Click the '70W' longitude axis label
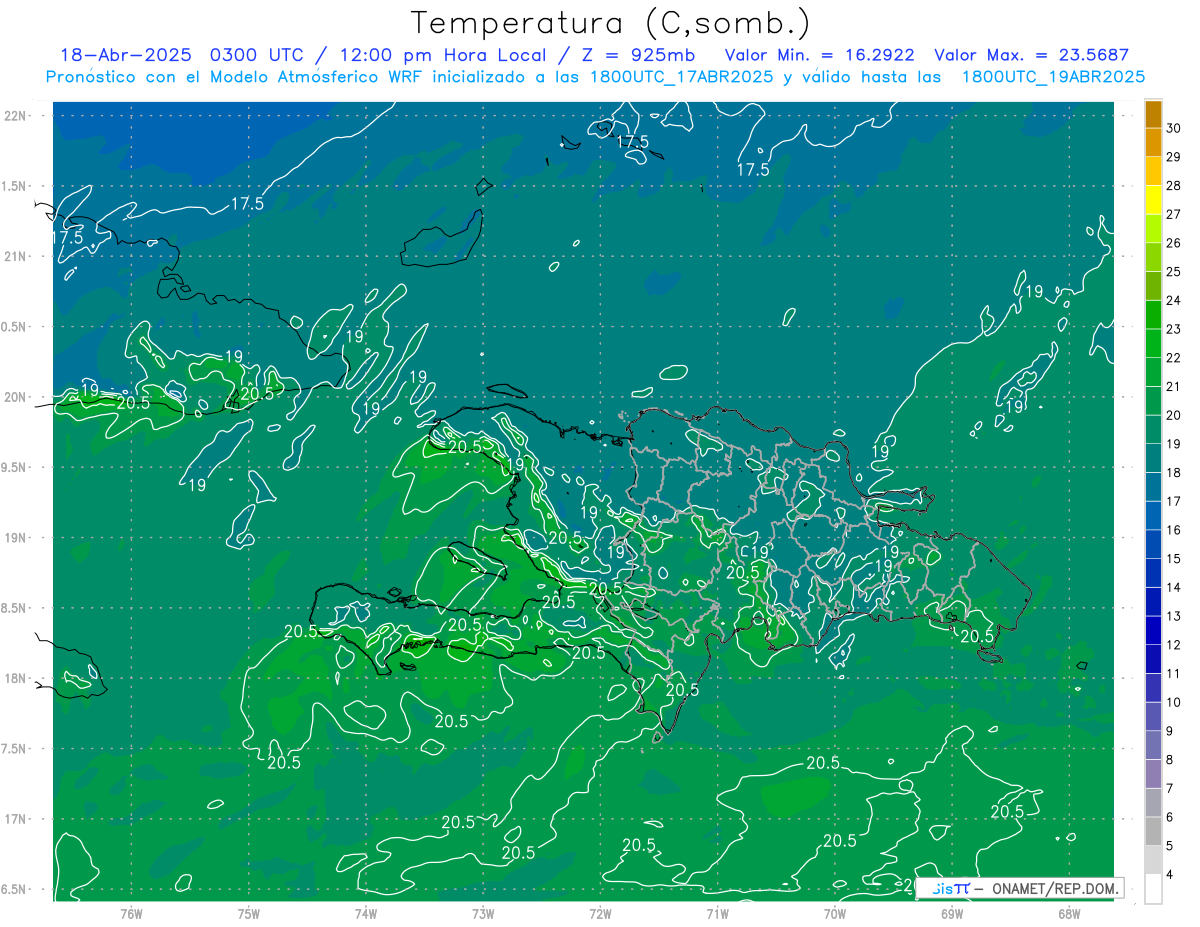Screen dimensions: 1200x927 (835, 914)
